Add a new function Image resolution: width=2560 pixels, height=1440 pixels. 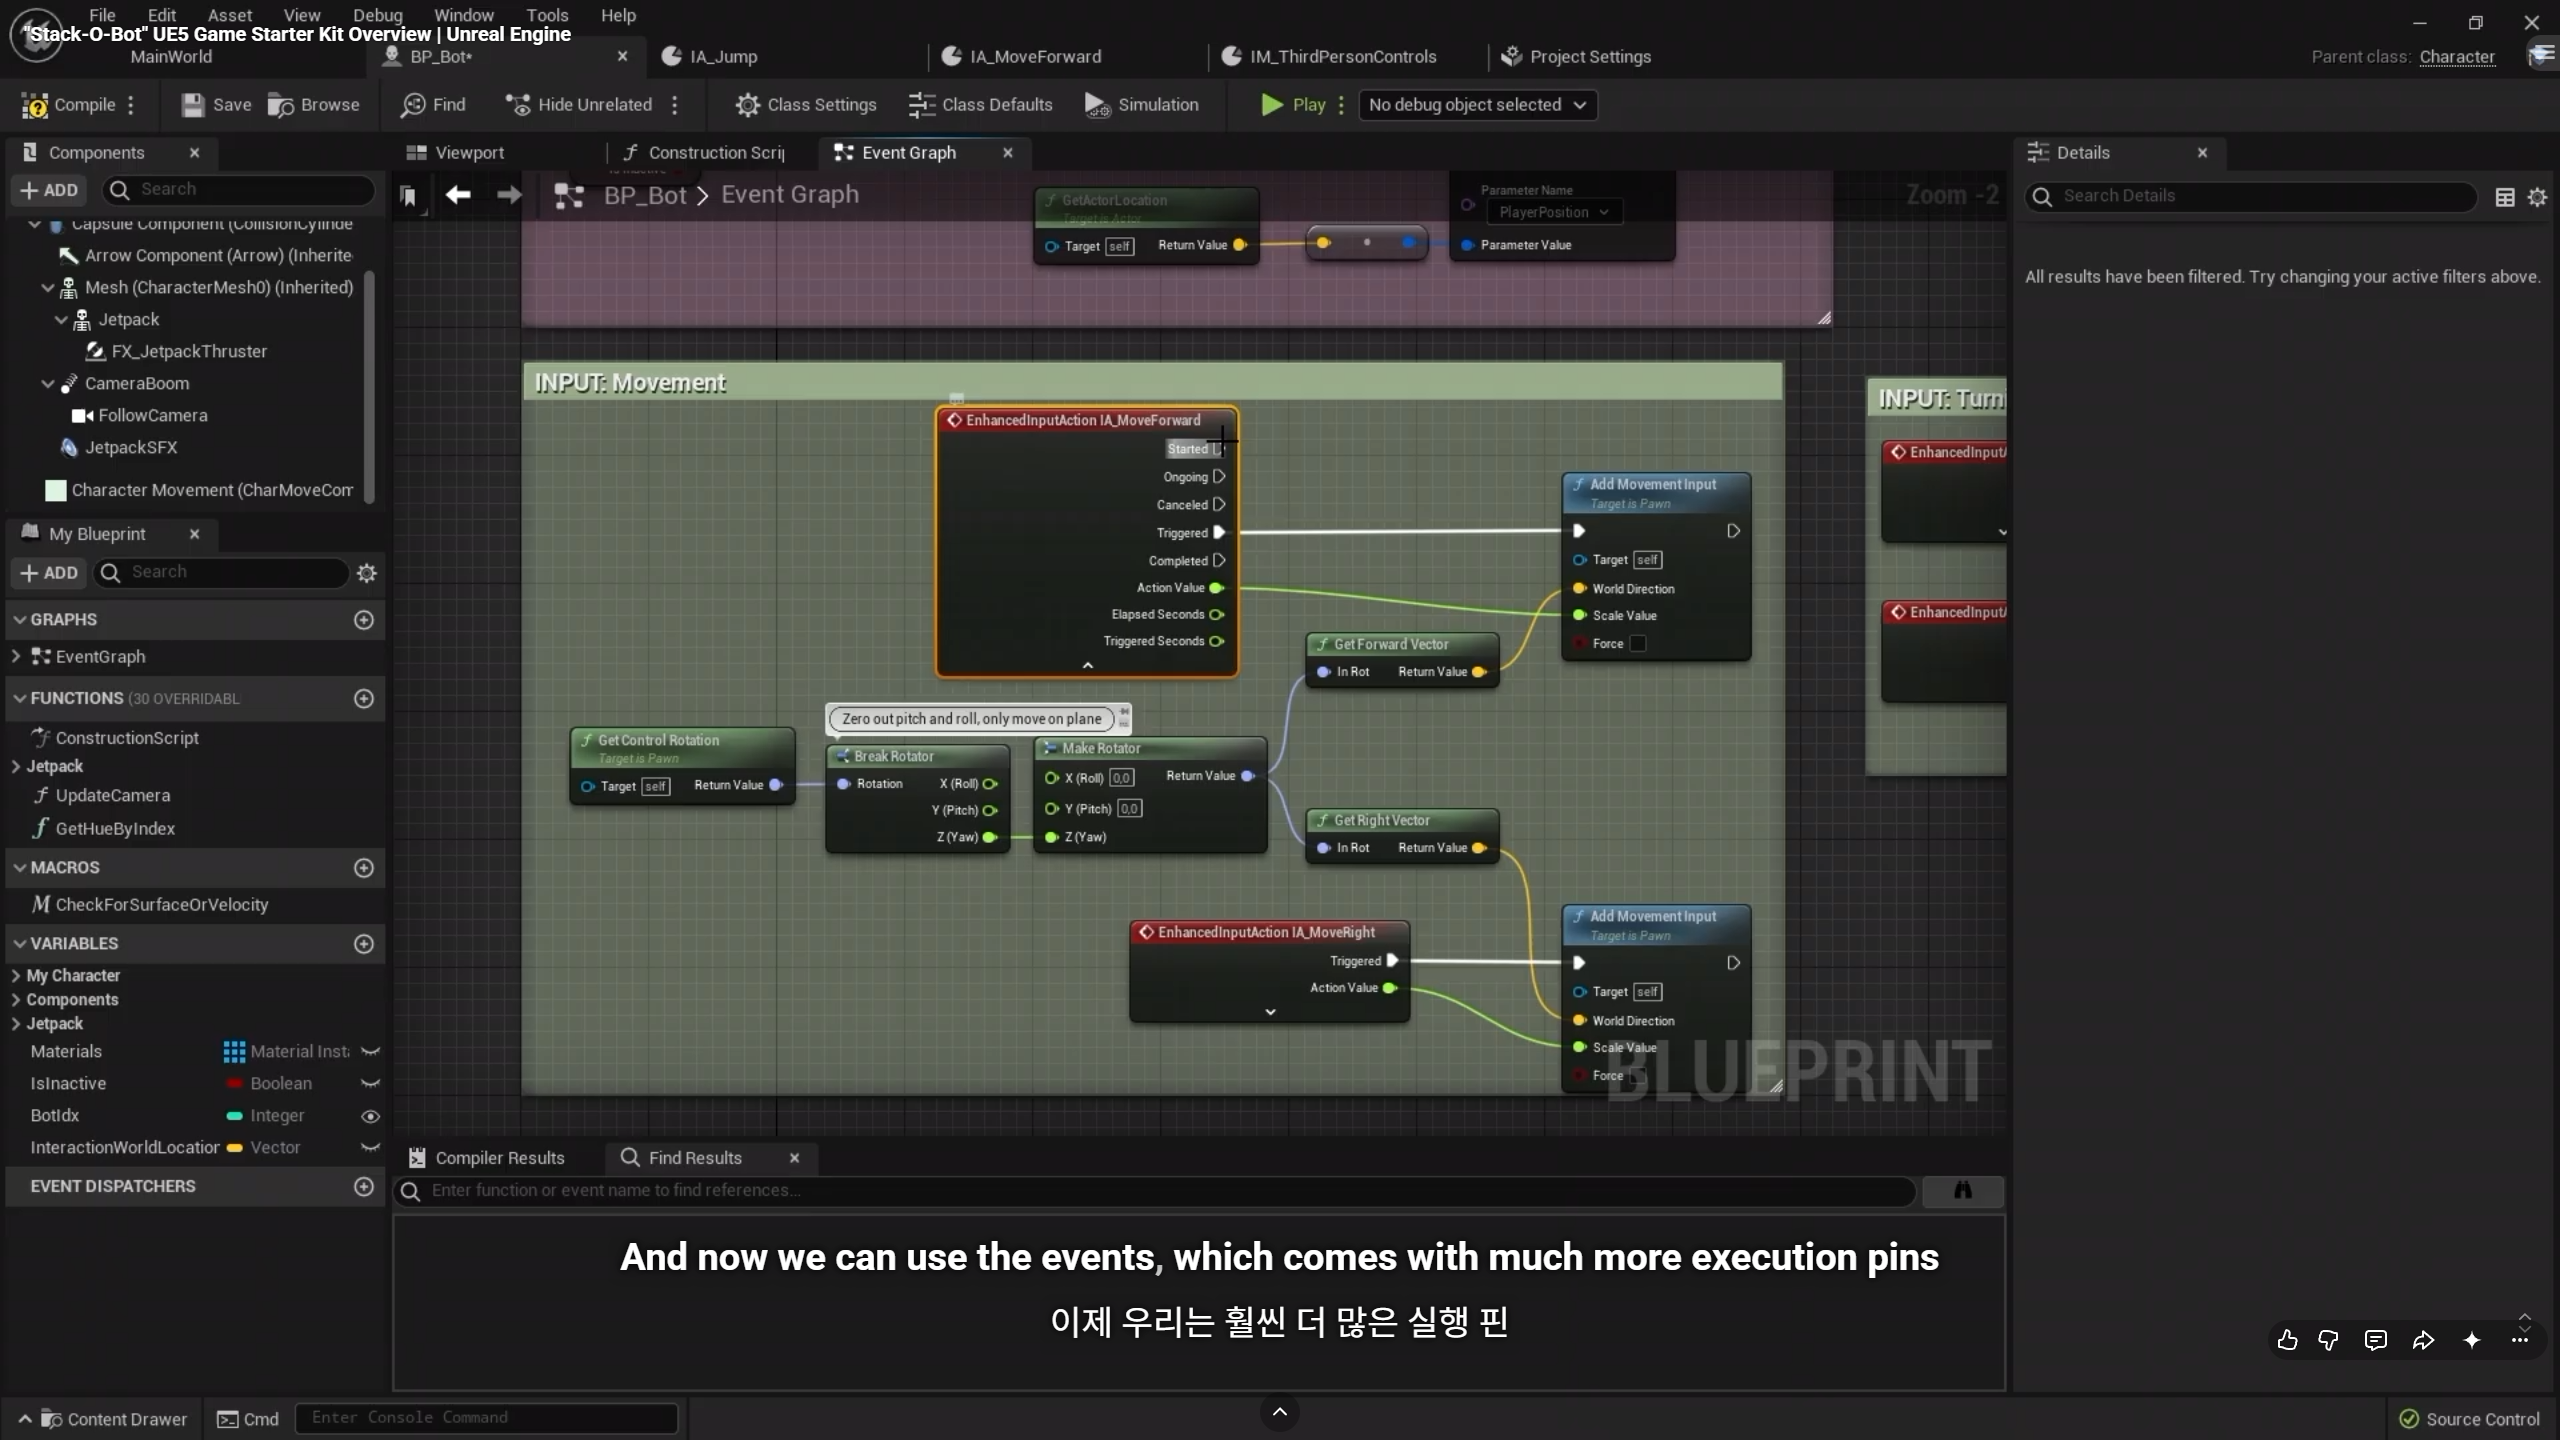point(364,698)
